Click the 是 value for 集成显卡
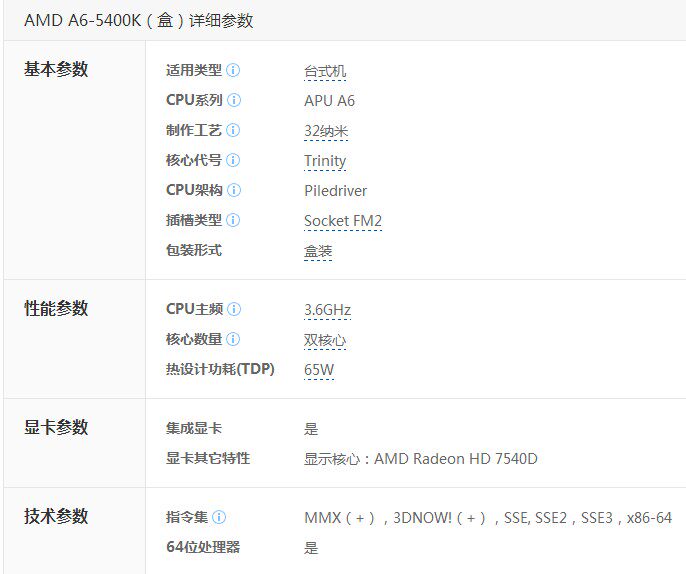Viewport: 686px width, 574px height. coord(311,429)
